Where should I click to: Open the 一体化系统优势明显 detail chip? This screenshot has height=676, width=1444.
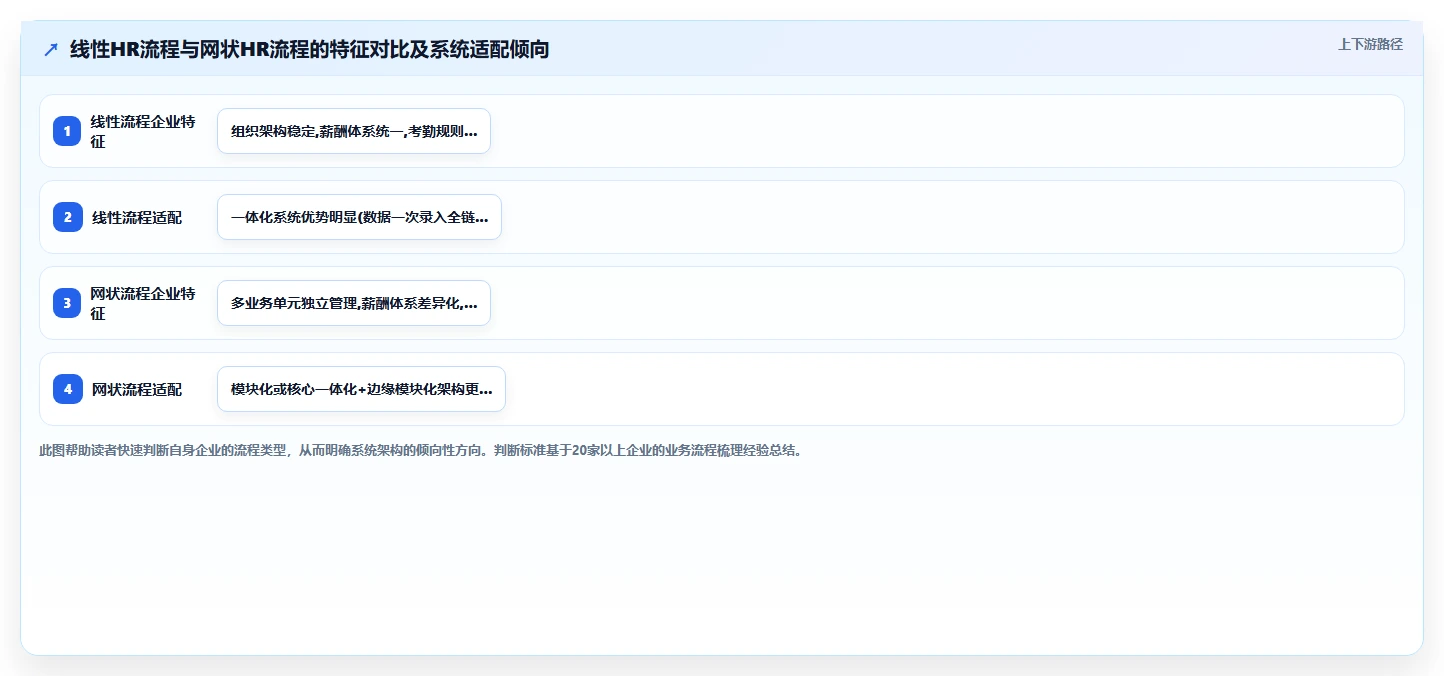coord(359,217)
